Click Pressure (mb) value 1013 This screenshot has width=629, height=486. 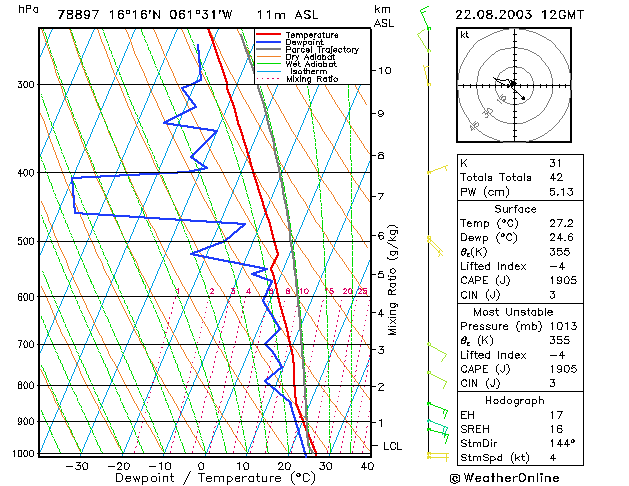tap(563, 326)
